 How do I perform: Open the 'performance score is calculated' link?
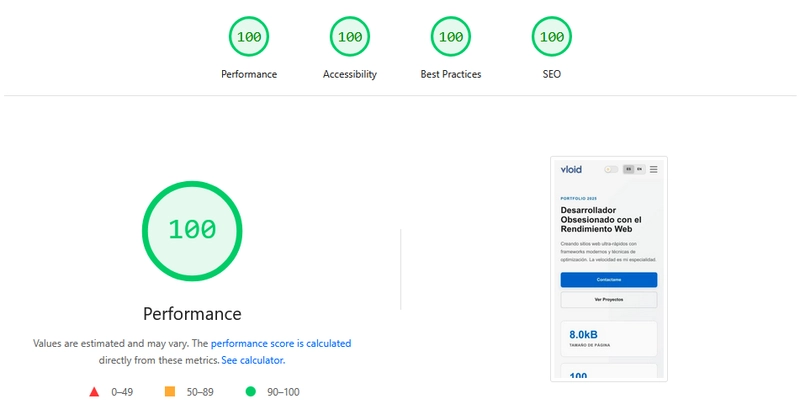[281, 343]
